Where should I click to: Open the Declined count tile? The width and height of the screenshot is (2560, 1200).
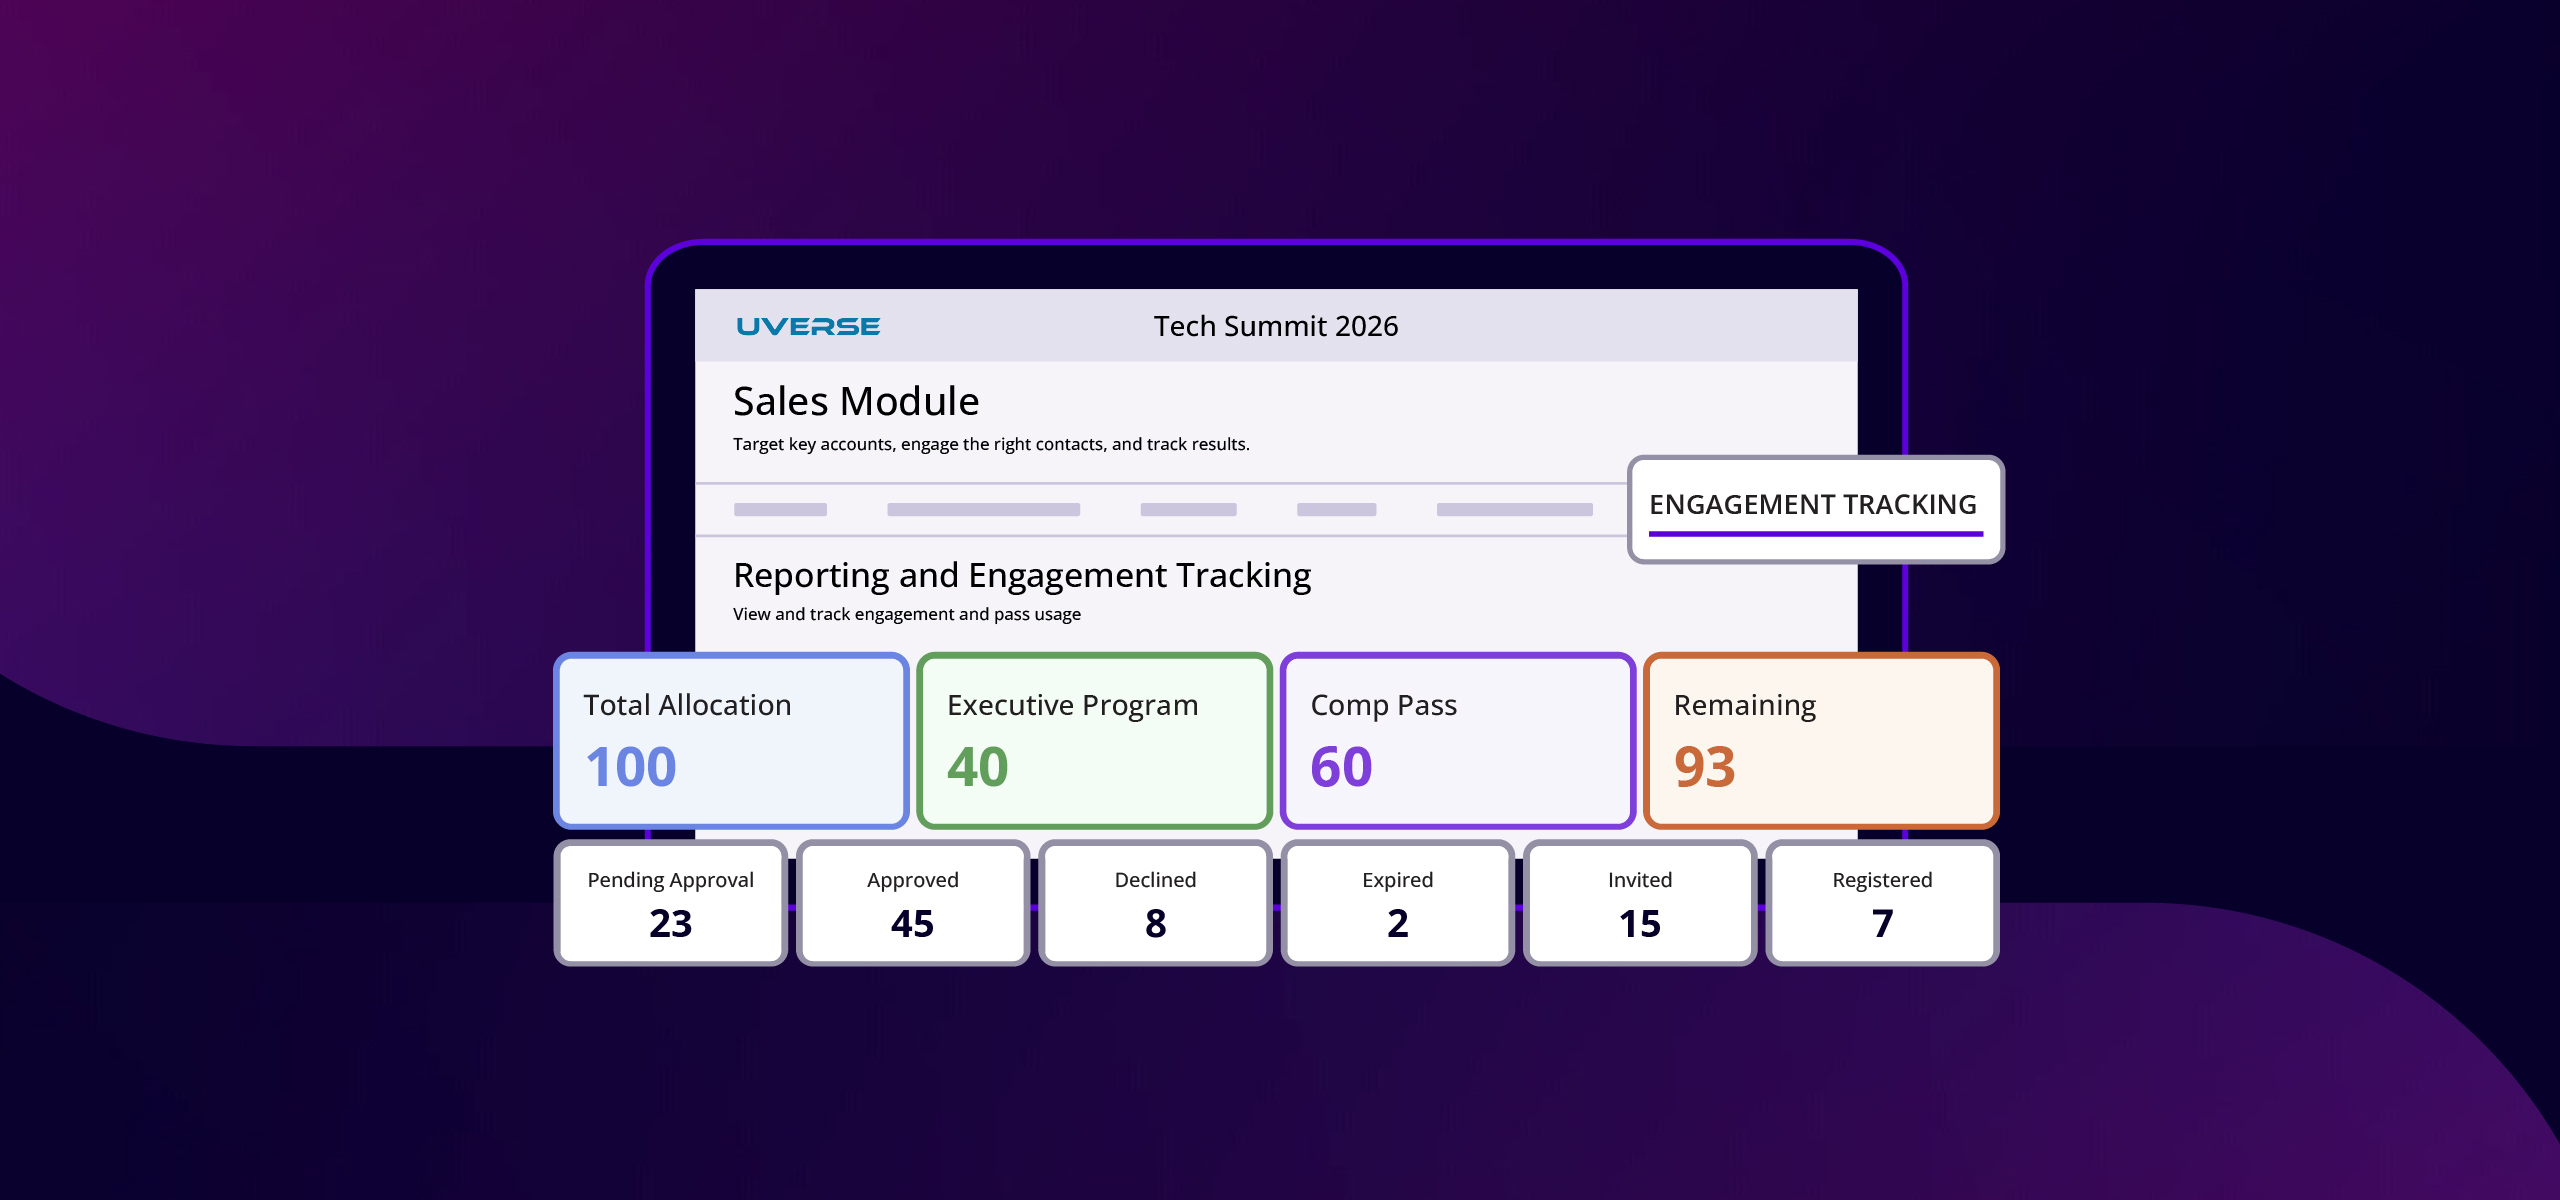[x=1155, y=903]
